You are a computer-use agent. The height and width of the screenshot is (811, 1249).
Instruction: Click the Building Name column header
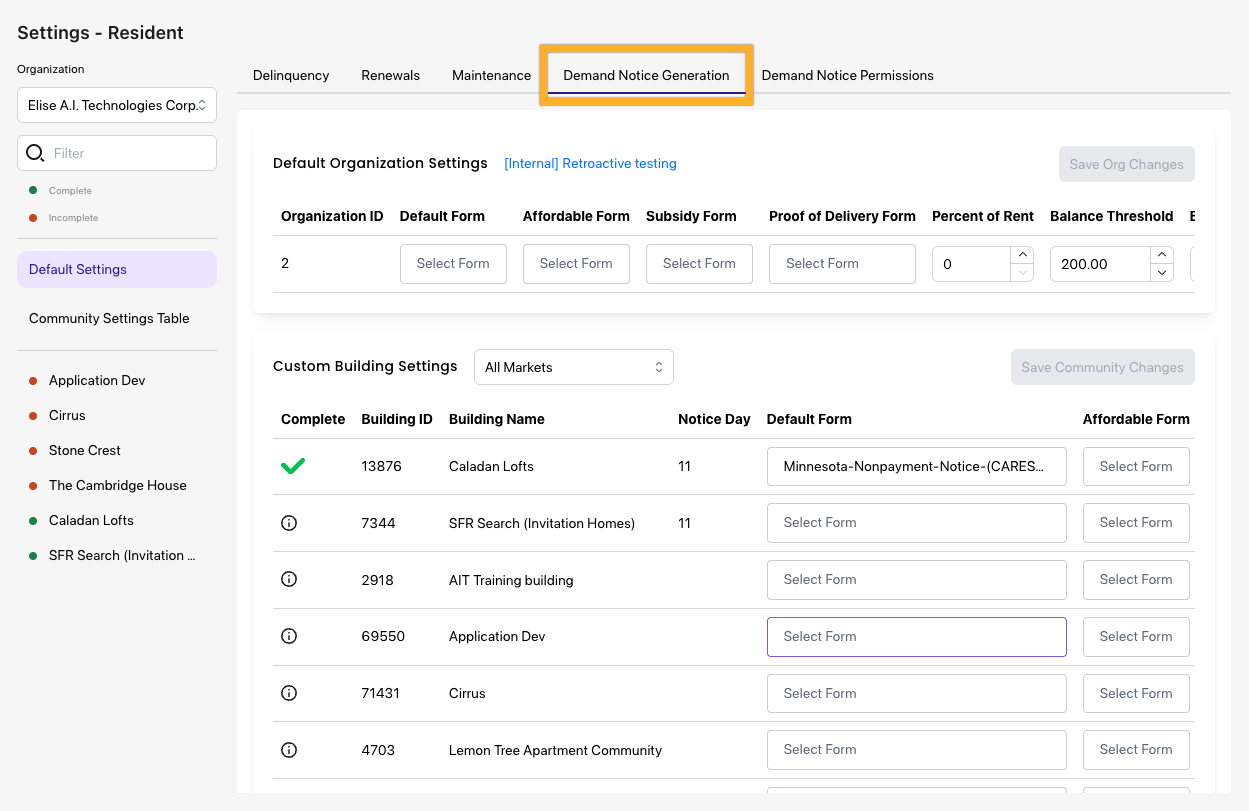coord(497,419)
